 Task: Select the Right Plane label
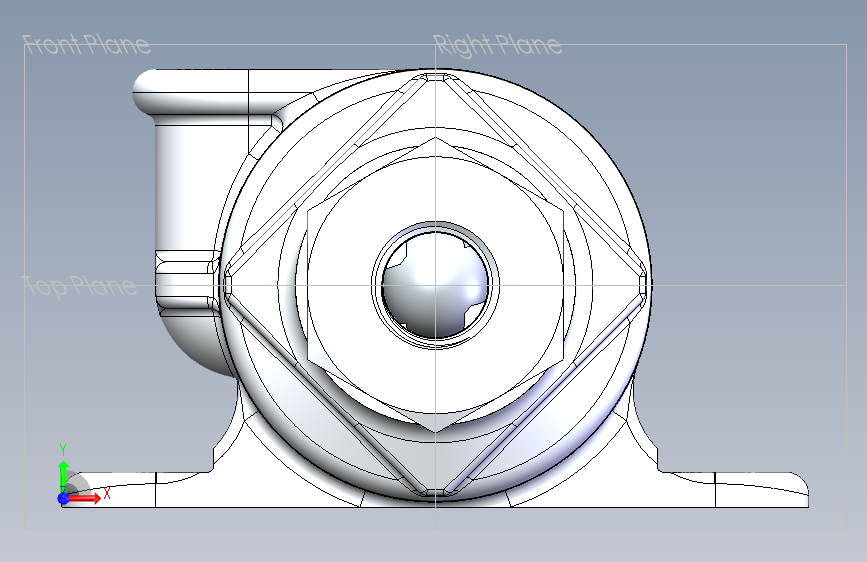pyautogui.click(x=497, y=45)
